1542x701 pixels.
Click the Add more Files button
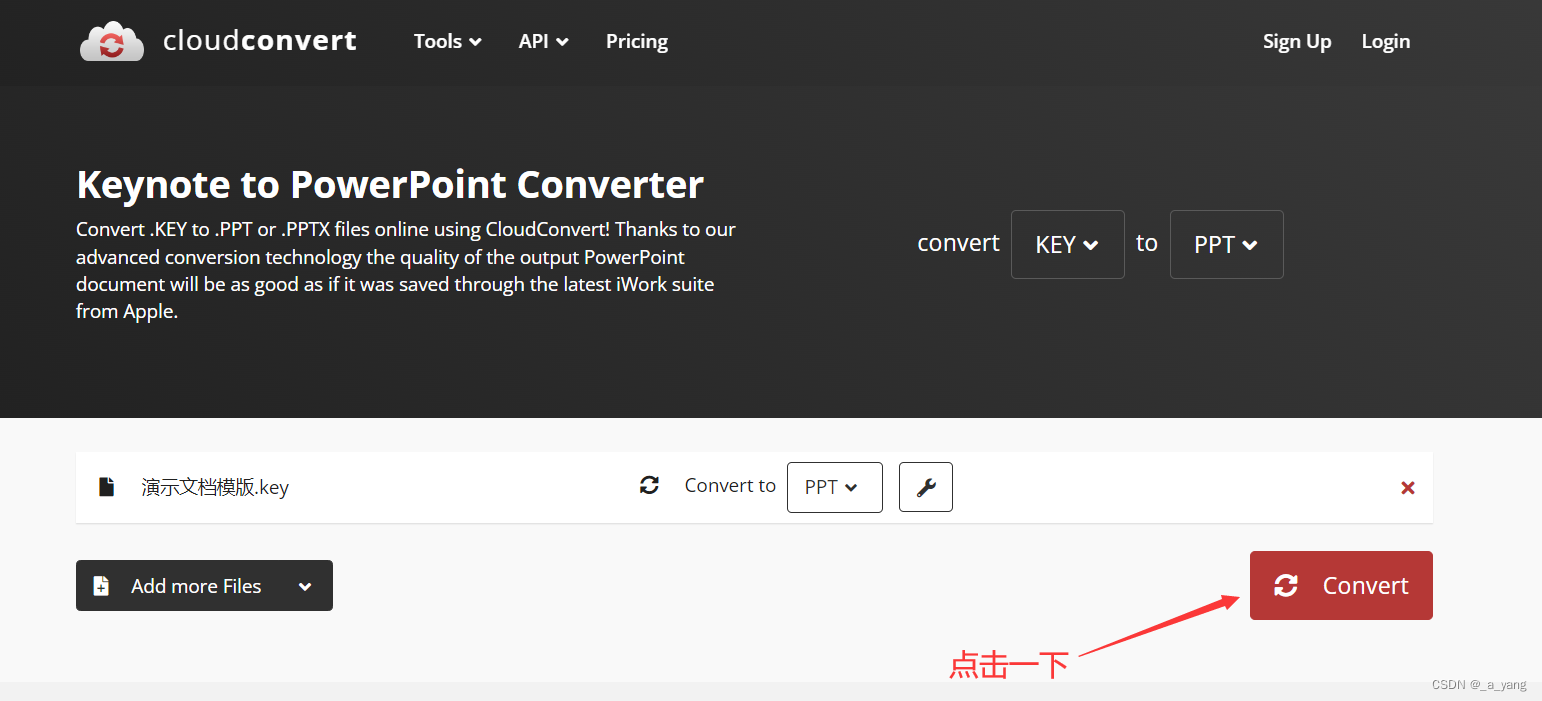point(204,585)
